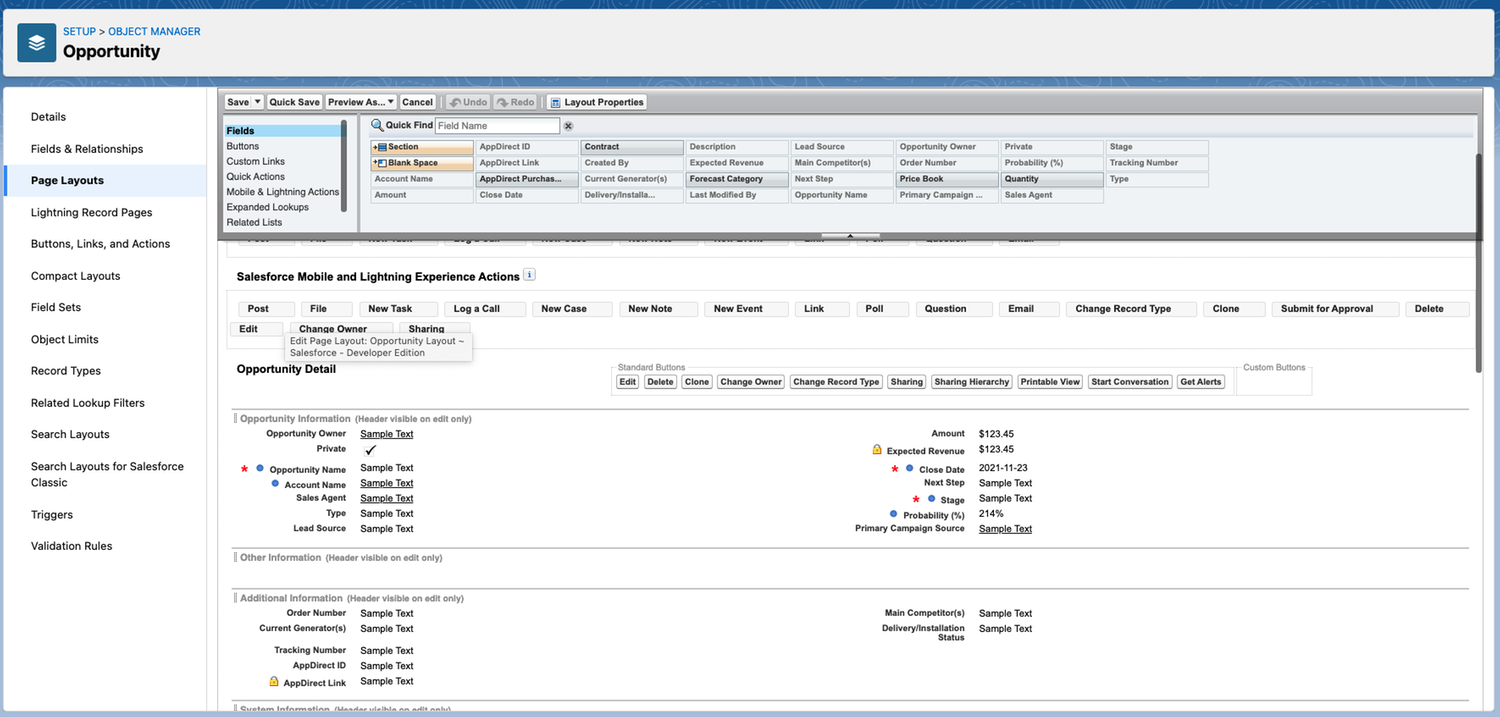Select the Blank Space element in the palette
Screen dimensions: 1500x717
(x=420, y=162)
